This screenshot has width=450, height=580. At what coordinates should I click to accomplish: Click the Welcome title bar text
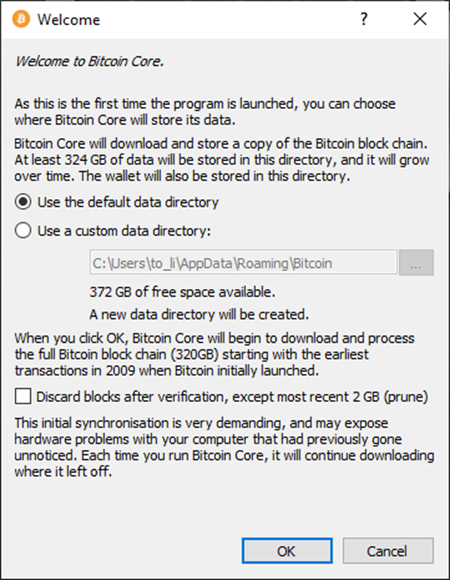point(69,20)
